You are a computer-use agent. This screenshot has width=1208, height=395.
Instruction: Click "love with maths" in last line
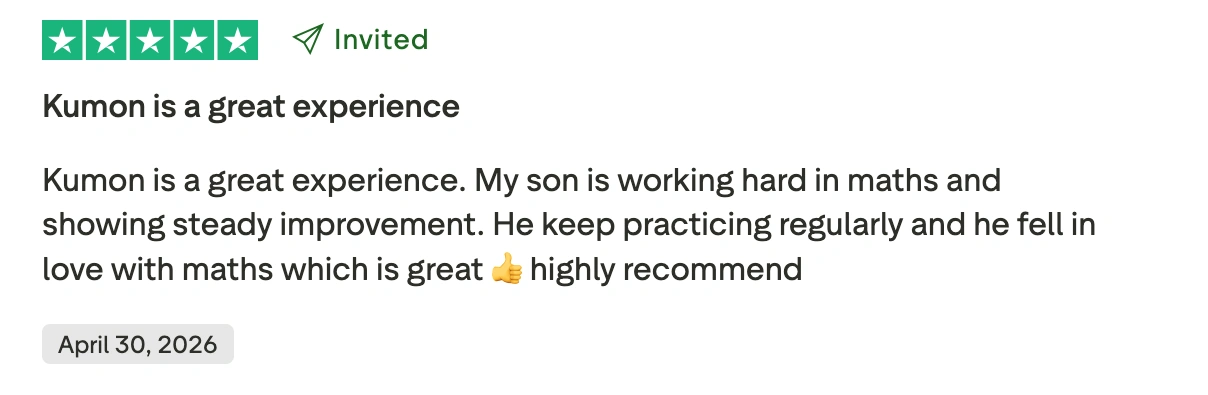click(x=150, y=270)
